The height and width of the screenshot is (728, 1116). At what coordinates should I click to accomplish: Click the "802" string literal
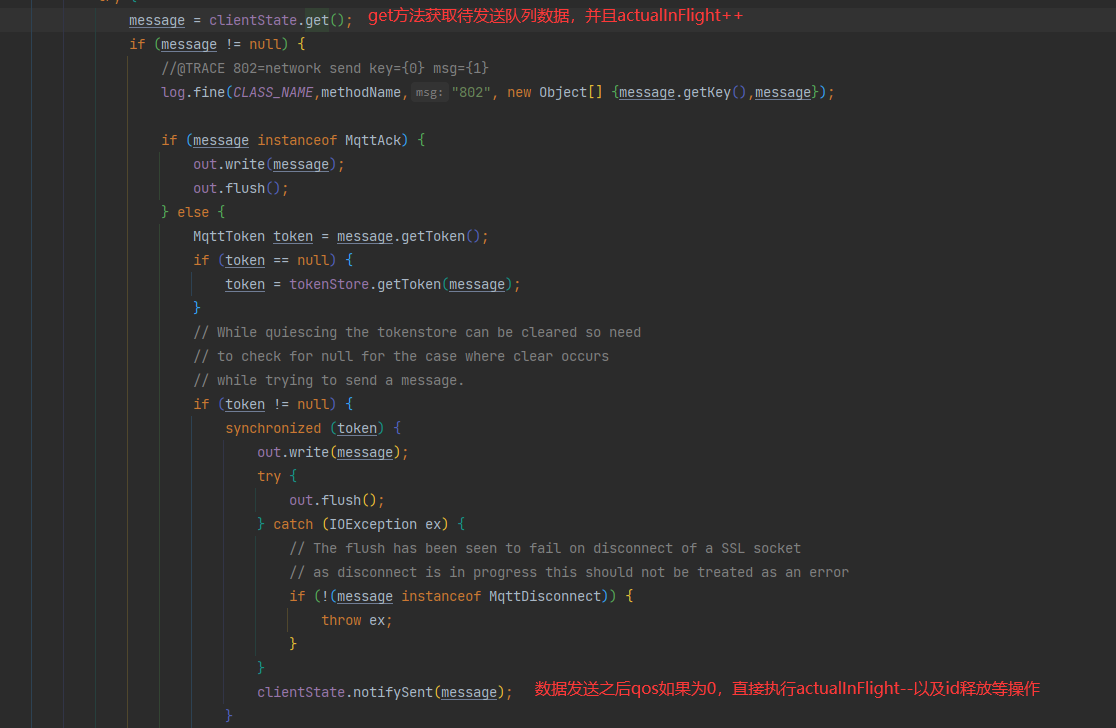pyautogui.click(x=471, y=93)
